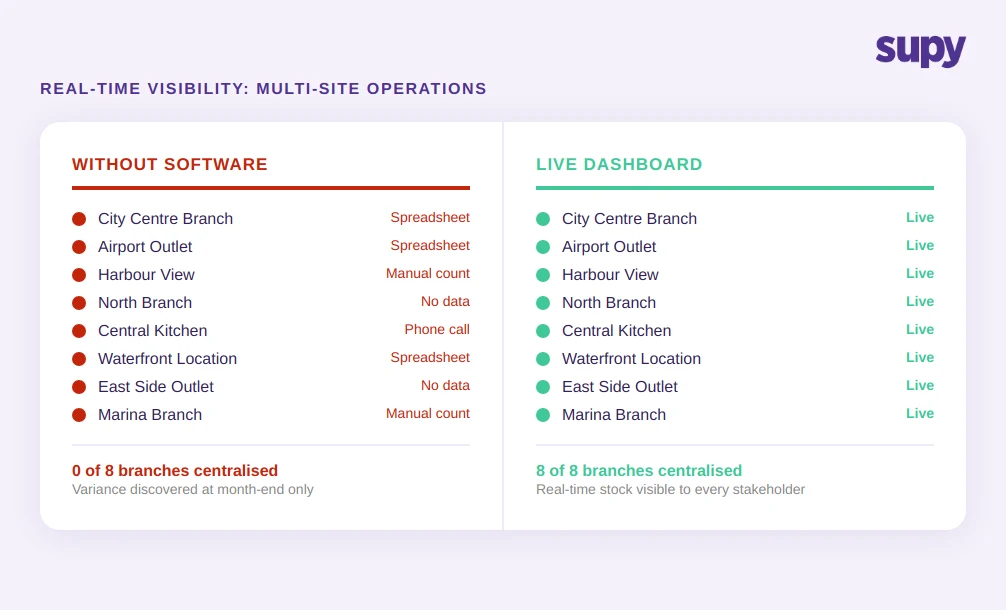Select East Side Outlet in Without Software list
The height and width of the screenshot is (610, 1006).
click(x=156, y=387)
